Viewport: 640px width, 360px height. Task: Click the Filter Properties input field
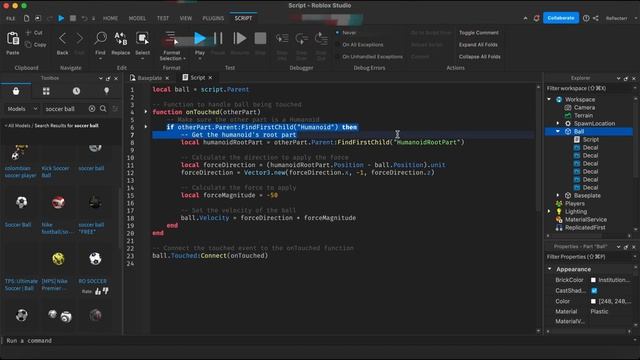coord(588,257)
